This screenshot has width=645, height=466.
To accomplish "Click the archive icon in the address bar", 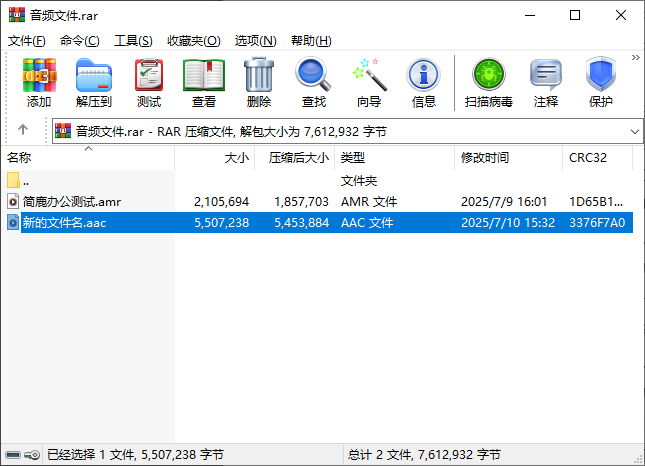I will click(63, 131).
